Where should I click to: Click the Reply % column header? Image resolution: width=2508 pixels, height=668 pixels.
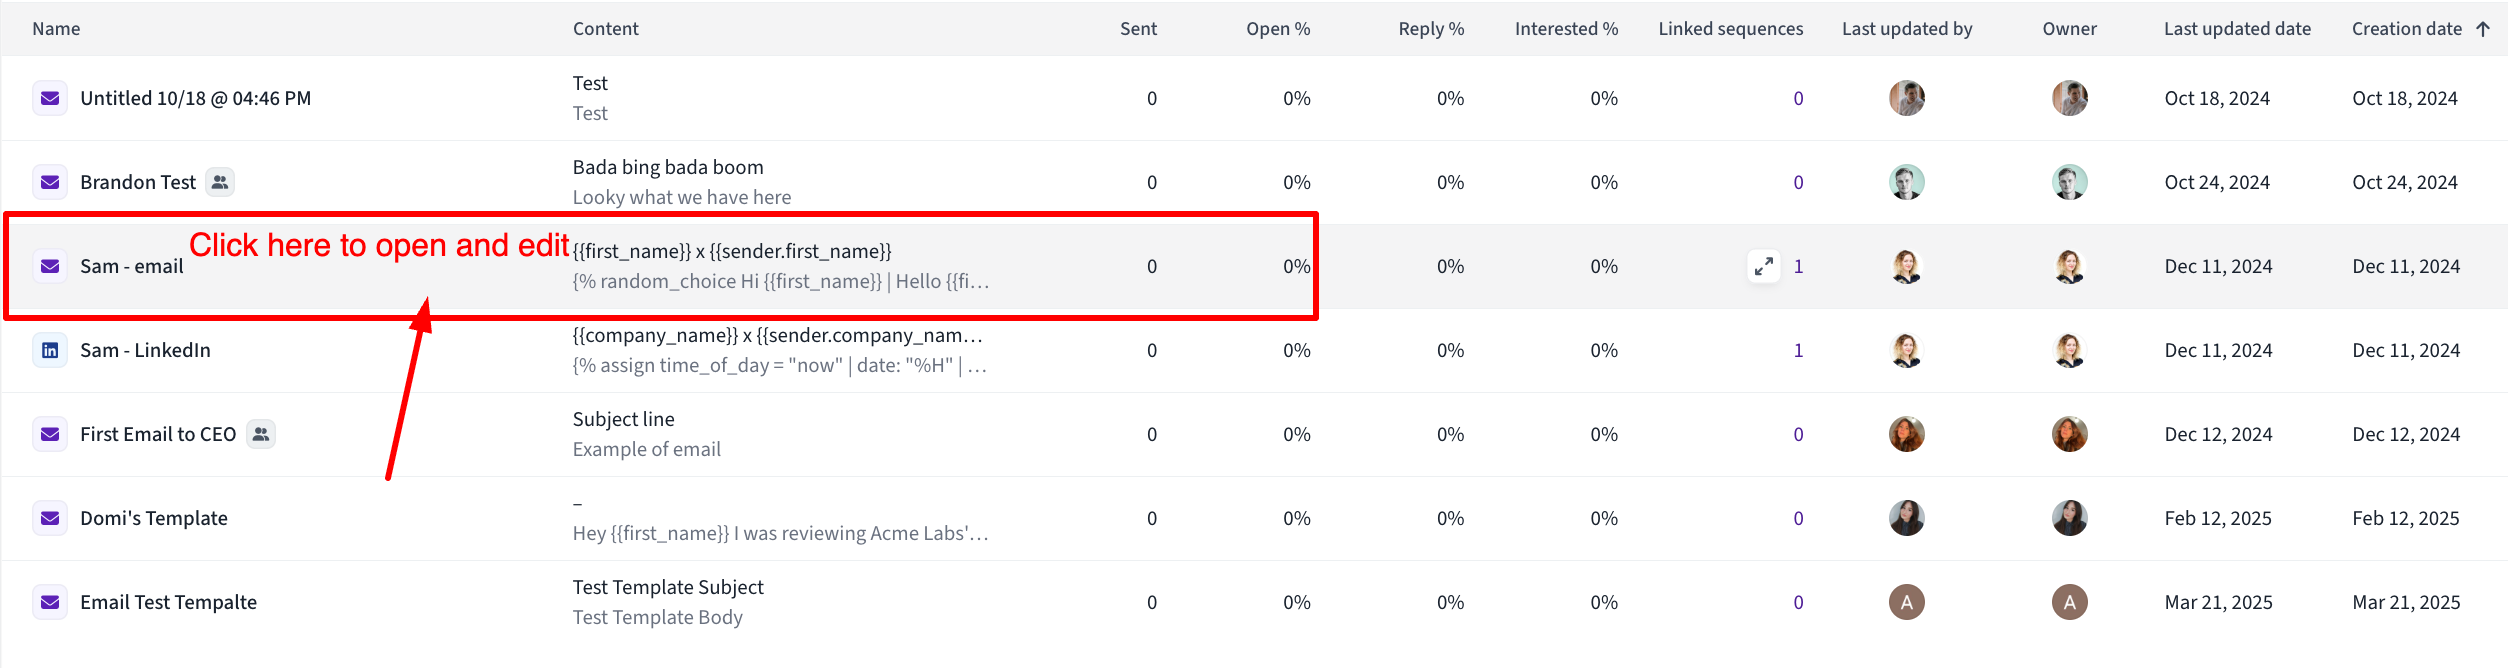[x=1431, y=29]
